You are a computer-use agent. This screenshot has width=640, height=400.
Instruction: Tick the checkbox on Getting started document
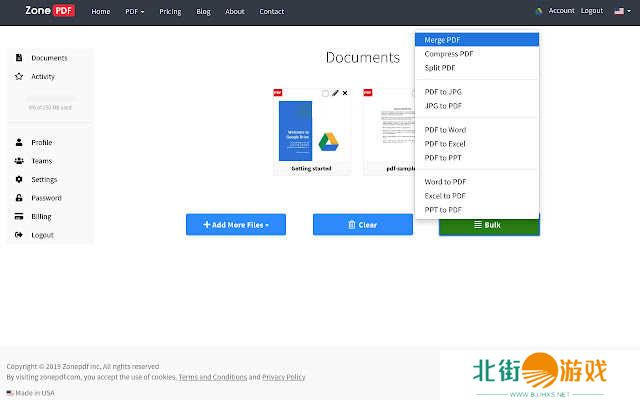[326, 93]
